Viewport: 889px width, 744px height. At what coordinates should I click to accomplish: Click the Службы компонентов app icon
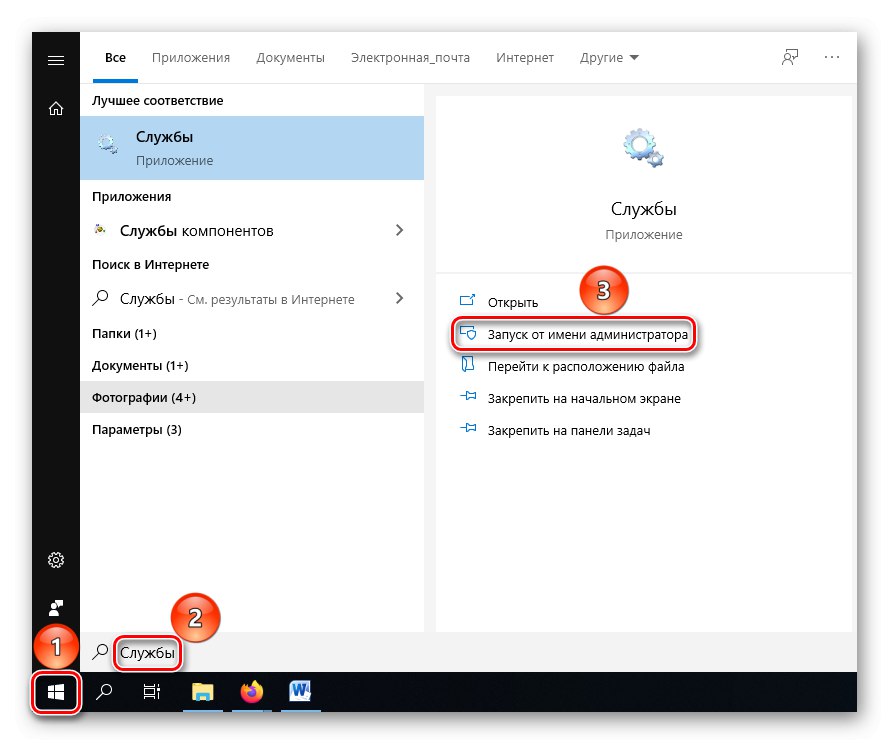100,230
